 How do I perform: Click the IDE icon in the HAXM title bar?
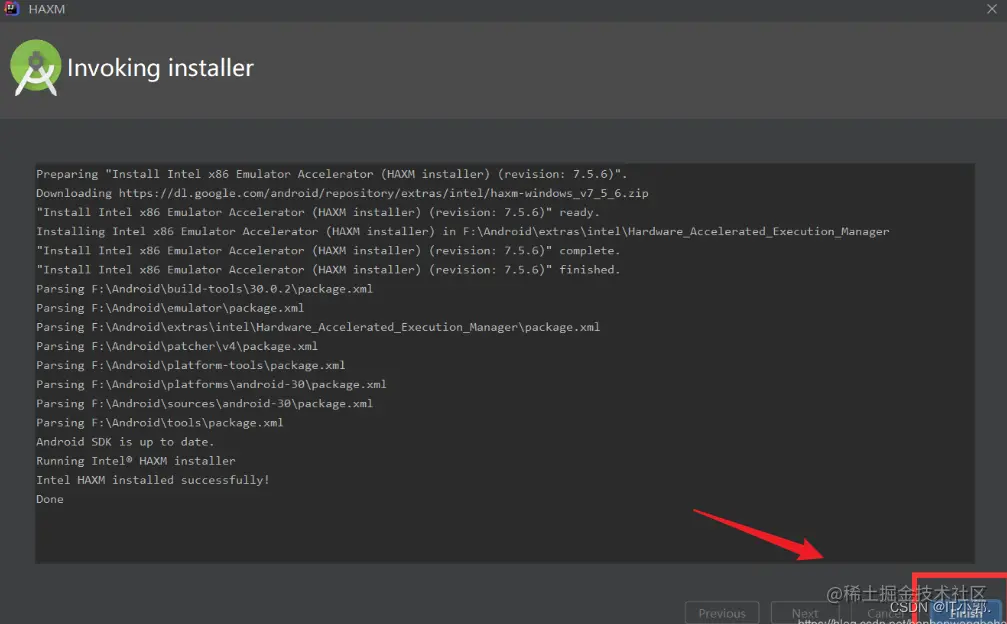pos(11,8)
